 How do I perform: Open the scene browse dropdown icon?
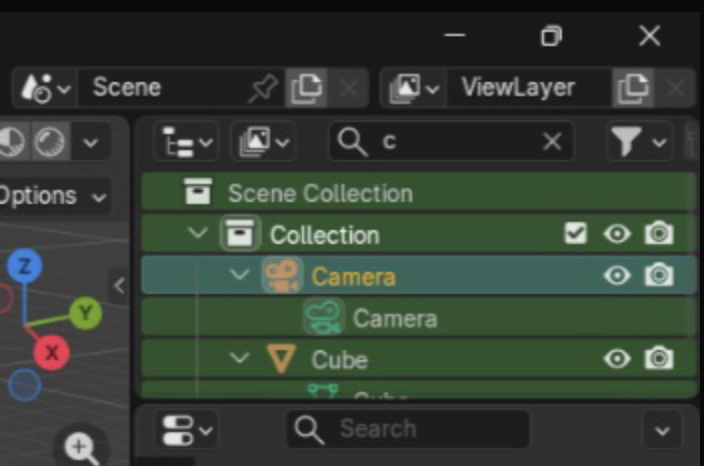[x=45, y=87]
